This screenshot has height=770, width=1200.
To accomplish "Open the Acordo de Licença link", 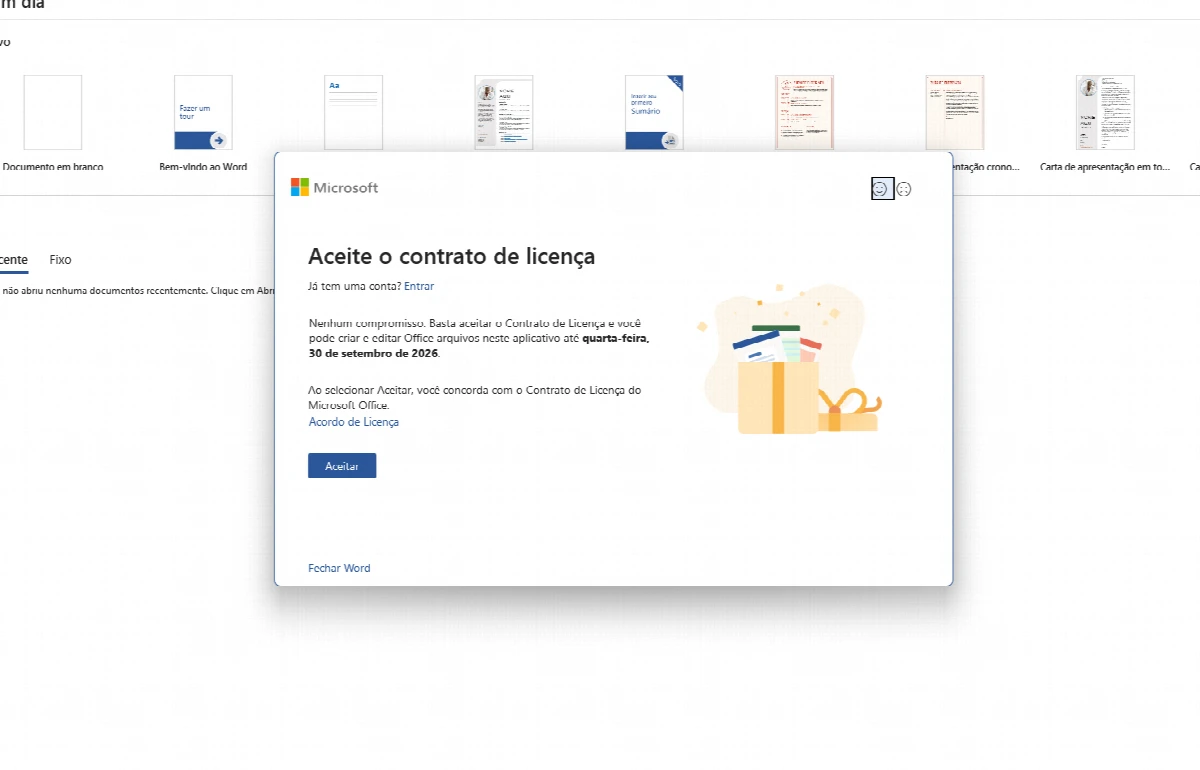I will coord(354,422).
